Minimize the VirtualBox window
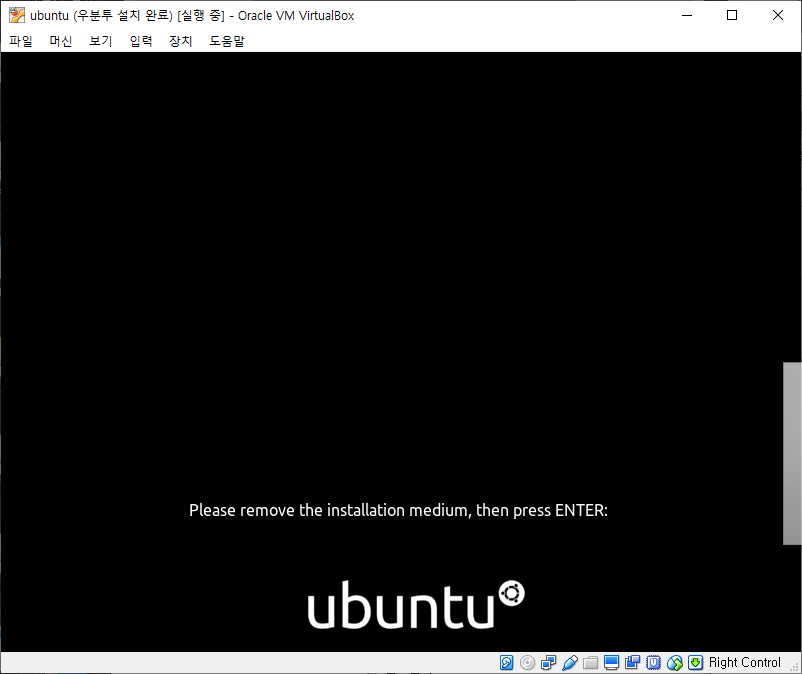802x674 pixels. click(687, 15)
